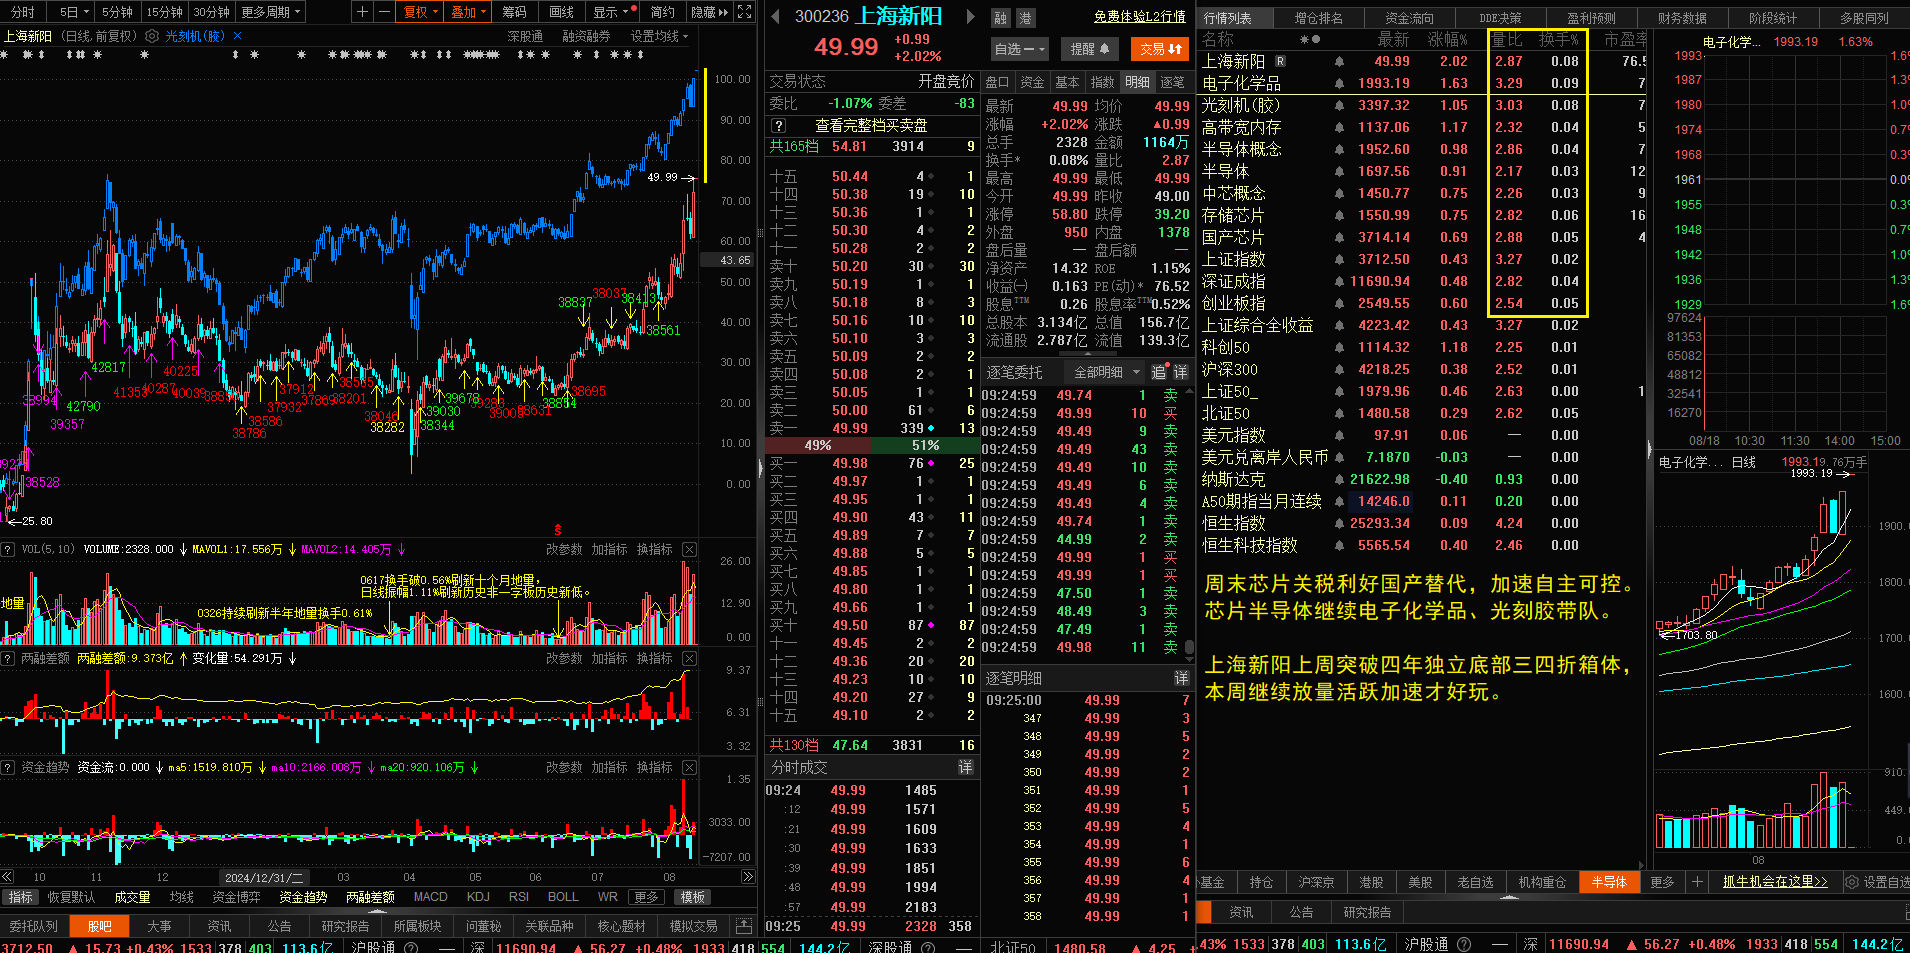Switch to 资金 tab in quote panel
Image resolution: width=1910 pixels, height=953 pixels.
point(1033,82)
